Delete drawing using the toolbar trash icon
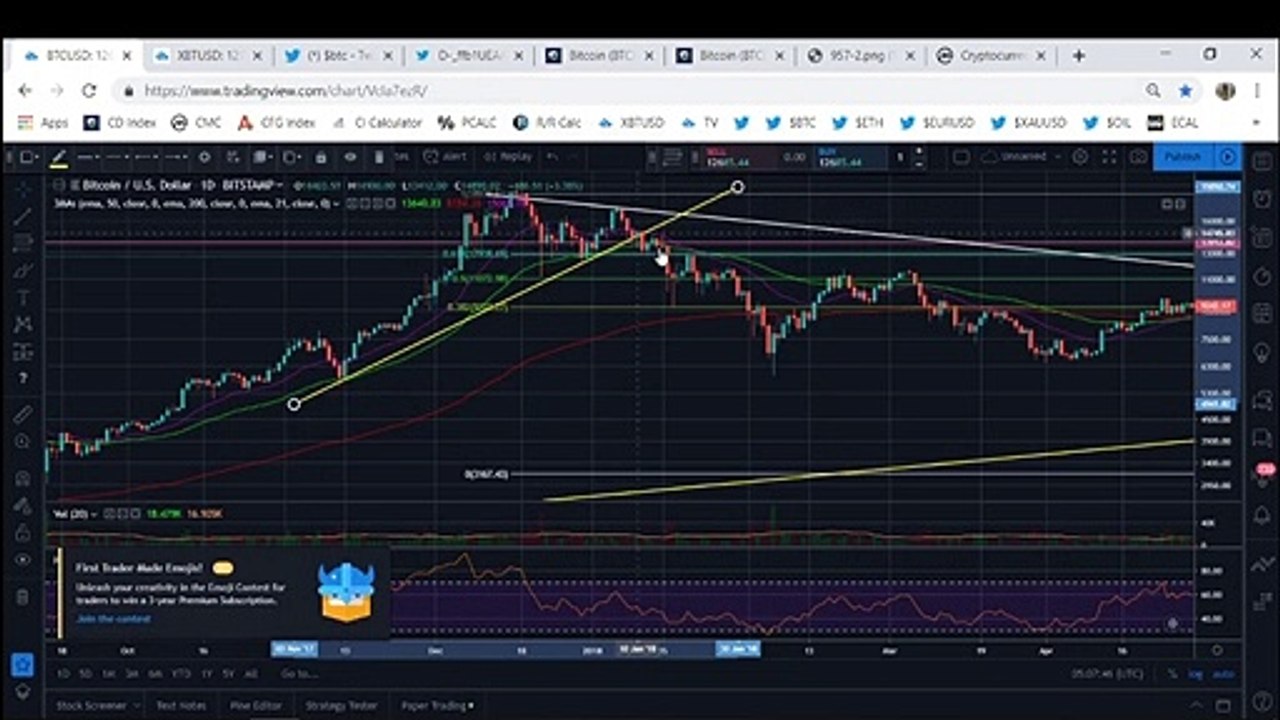This screenshot has width=1280, height=720. [378, 157]
